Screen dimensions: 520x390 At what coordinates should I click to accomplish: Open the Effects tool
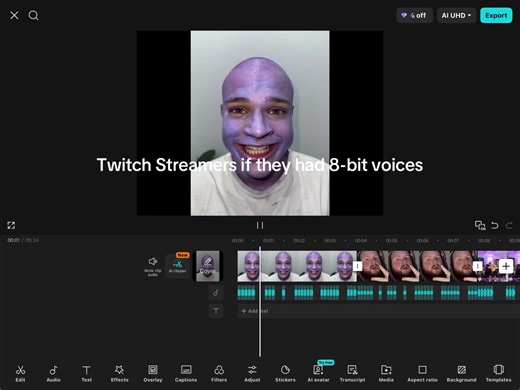tap(119, 373)
